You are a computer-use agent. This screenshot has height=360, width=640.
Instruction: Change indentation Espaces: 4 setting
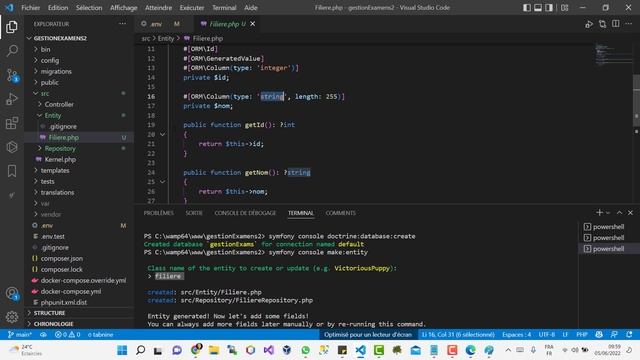coord(516,335)
